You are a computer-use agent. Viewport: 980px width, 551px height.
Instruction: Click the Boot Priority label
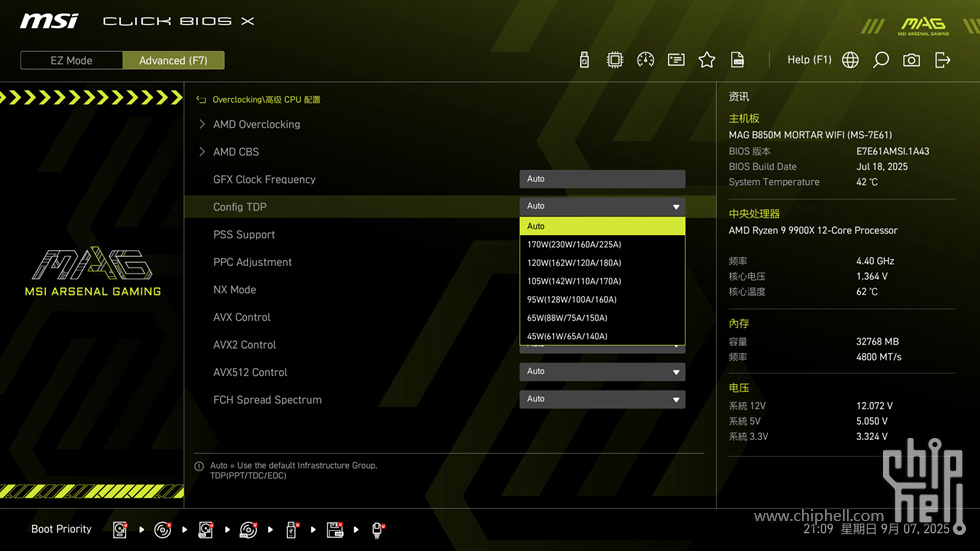coord(61,529)
